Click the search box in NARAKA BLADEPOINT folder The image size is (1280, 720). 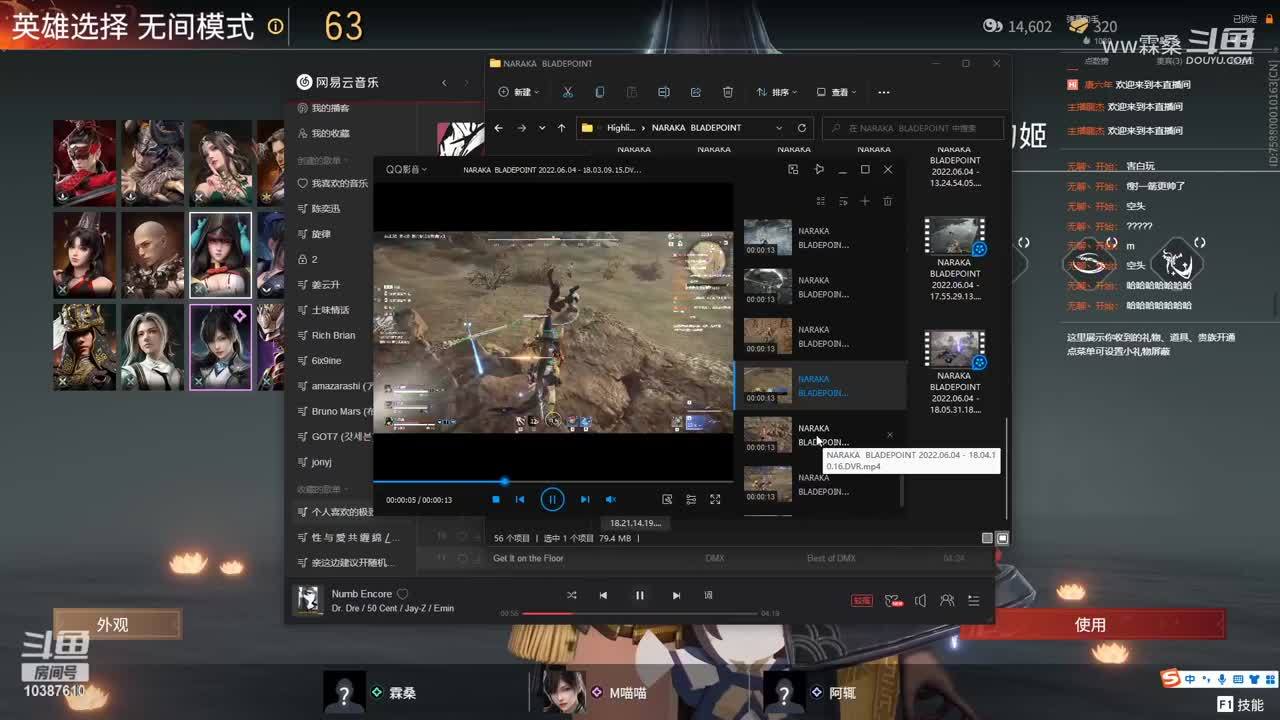913,128
